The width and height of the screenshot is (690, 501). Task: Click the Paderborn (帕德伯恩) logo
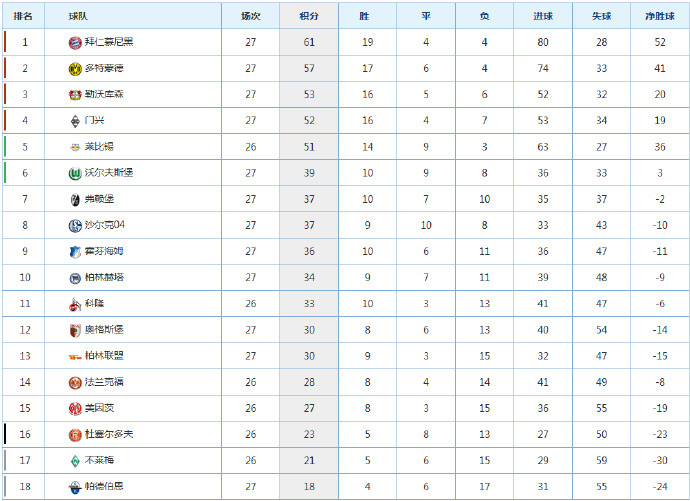point(75,487)
